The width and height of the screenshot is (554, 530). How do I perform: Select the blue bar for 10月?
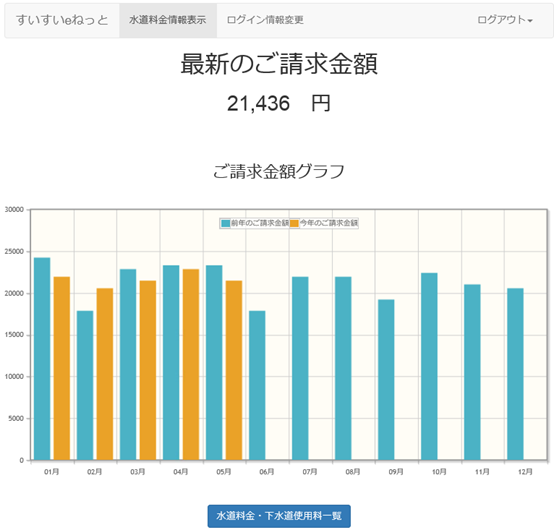(x=429, y=366)
